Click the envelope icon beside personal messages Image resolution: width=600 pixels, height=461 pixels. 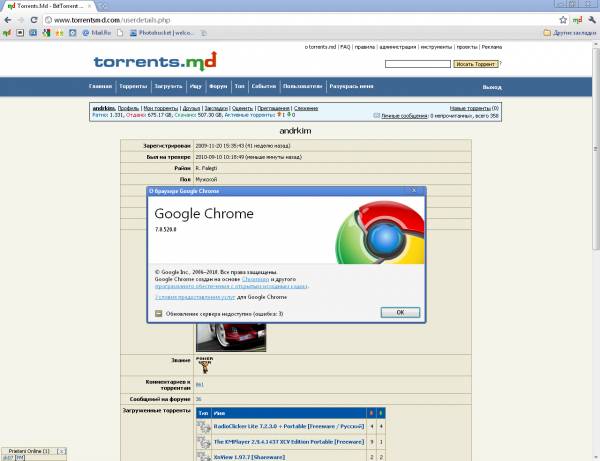[x=377, y=116]
